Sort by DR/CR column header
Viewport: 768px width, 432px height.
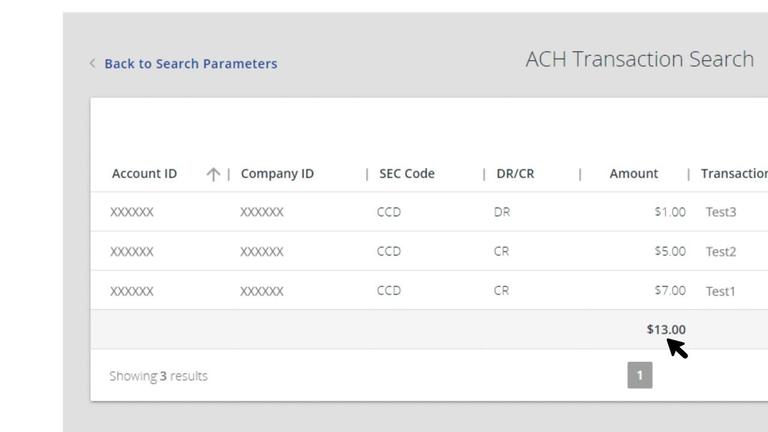pyautogui.click(x=515, y=173)
